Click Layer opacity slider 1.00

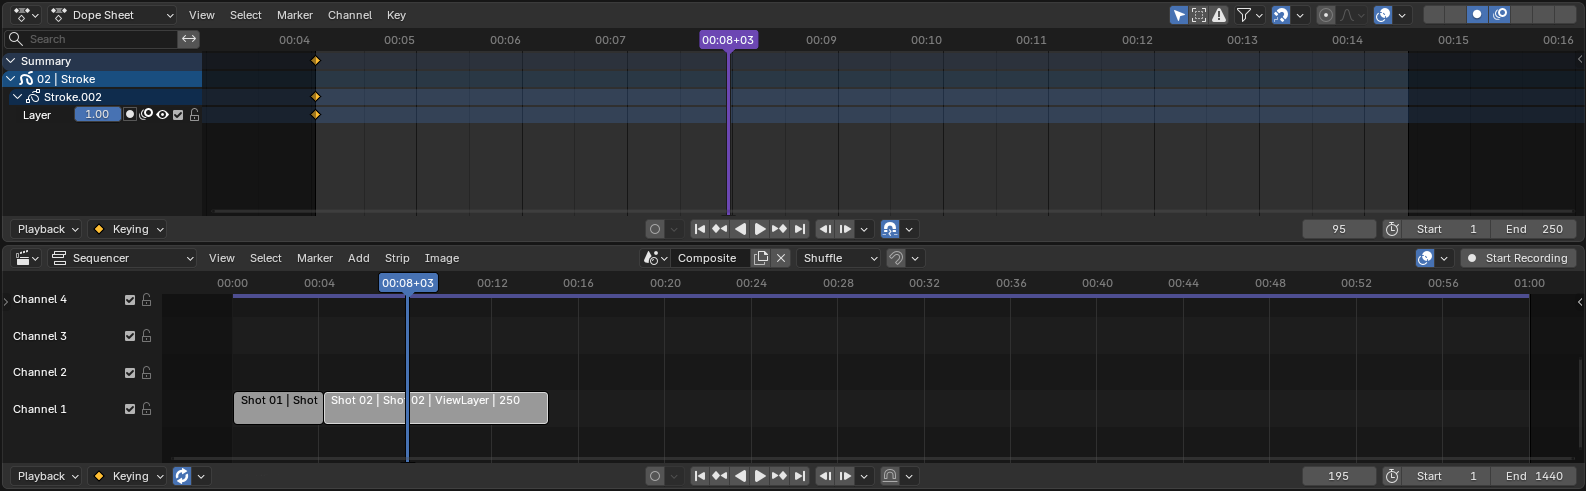pos(97,115)
